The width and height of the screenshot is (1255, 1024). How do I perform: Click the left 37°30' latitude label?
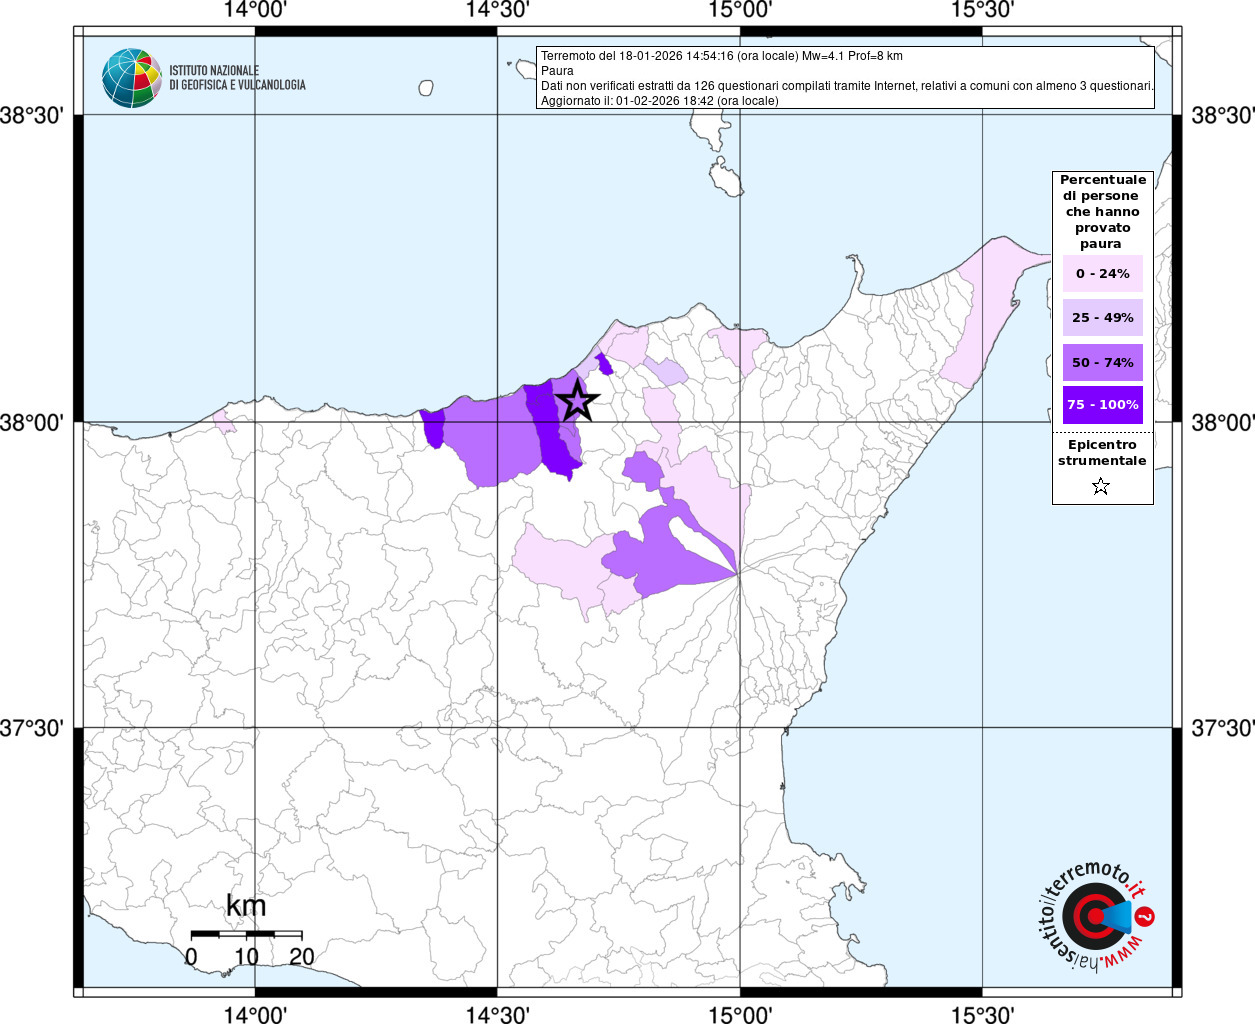point(32,728)
